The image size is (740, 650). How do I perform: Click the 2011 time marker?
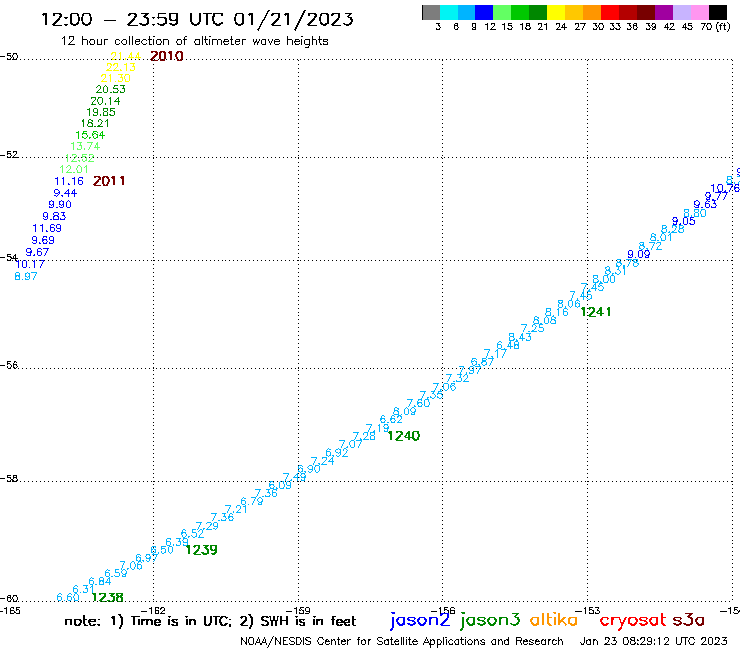[109, 181]
